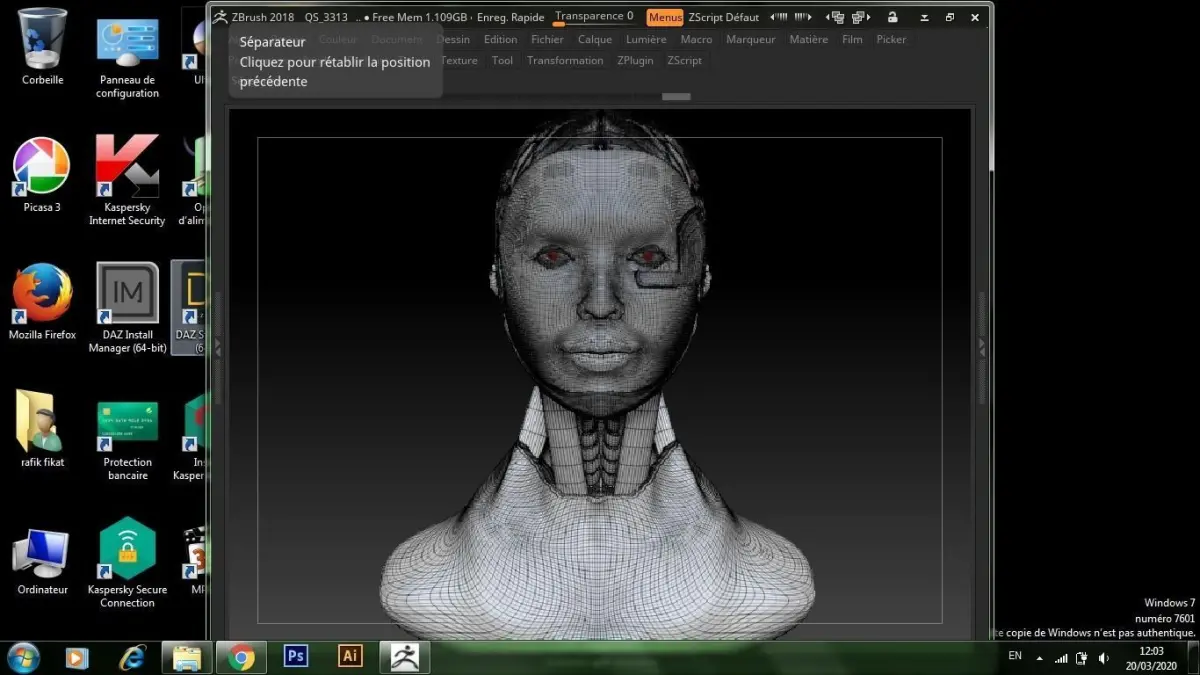Click the network signal tray icon

click(1061, 658)
